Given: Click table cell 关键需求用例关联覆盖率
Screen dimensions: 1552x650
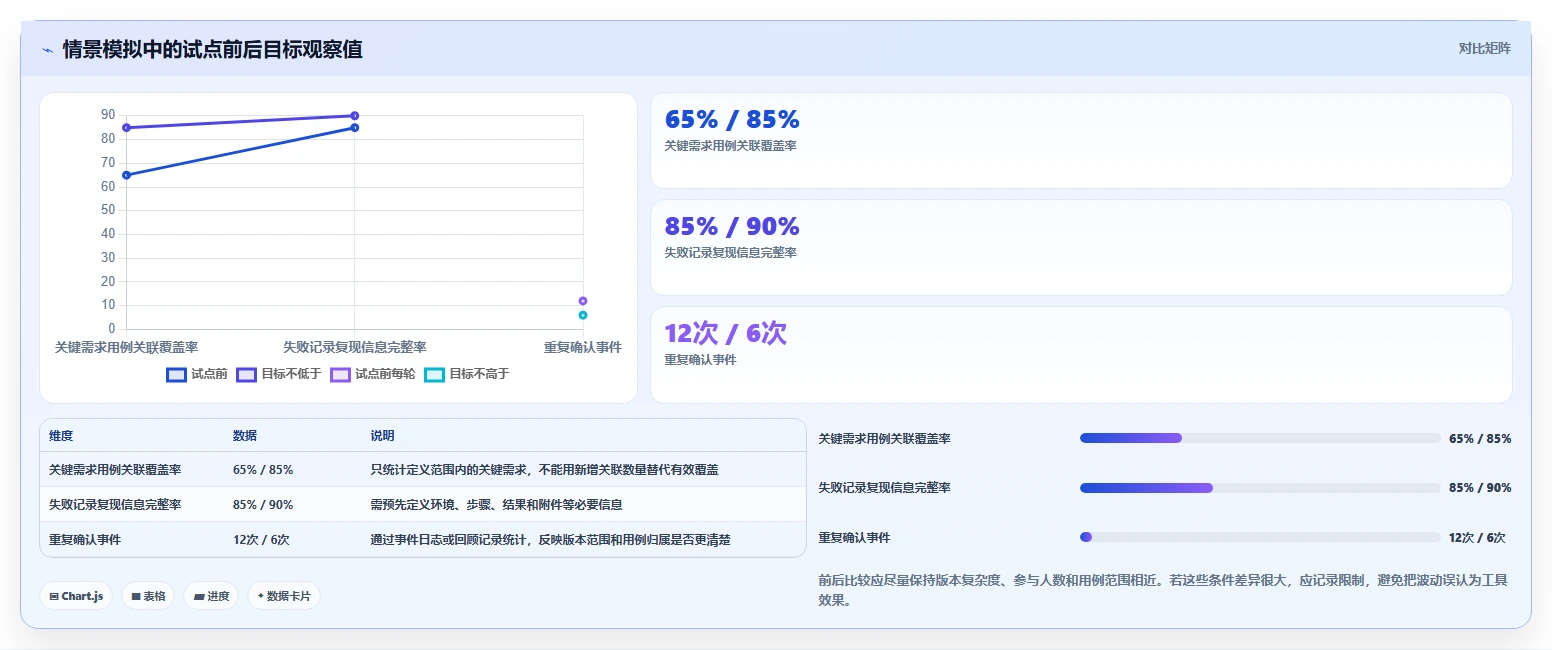Looking at the screenshot, I should point(115,469).
